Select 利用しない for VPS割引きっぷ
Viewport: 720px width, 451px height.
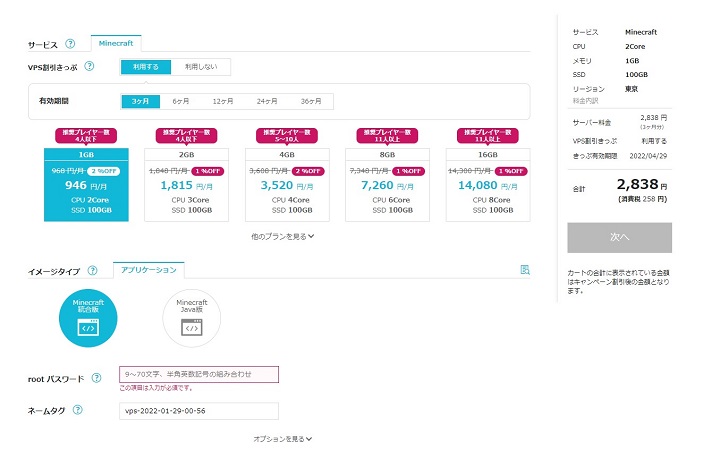201,67
